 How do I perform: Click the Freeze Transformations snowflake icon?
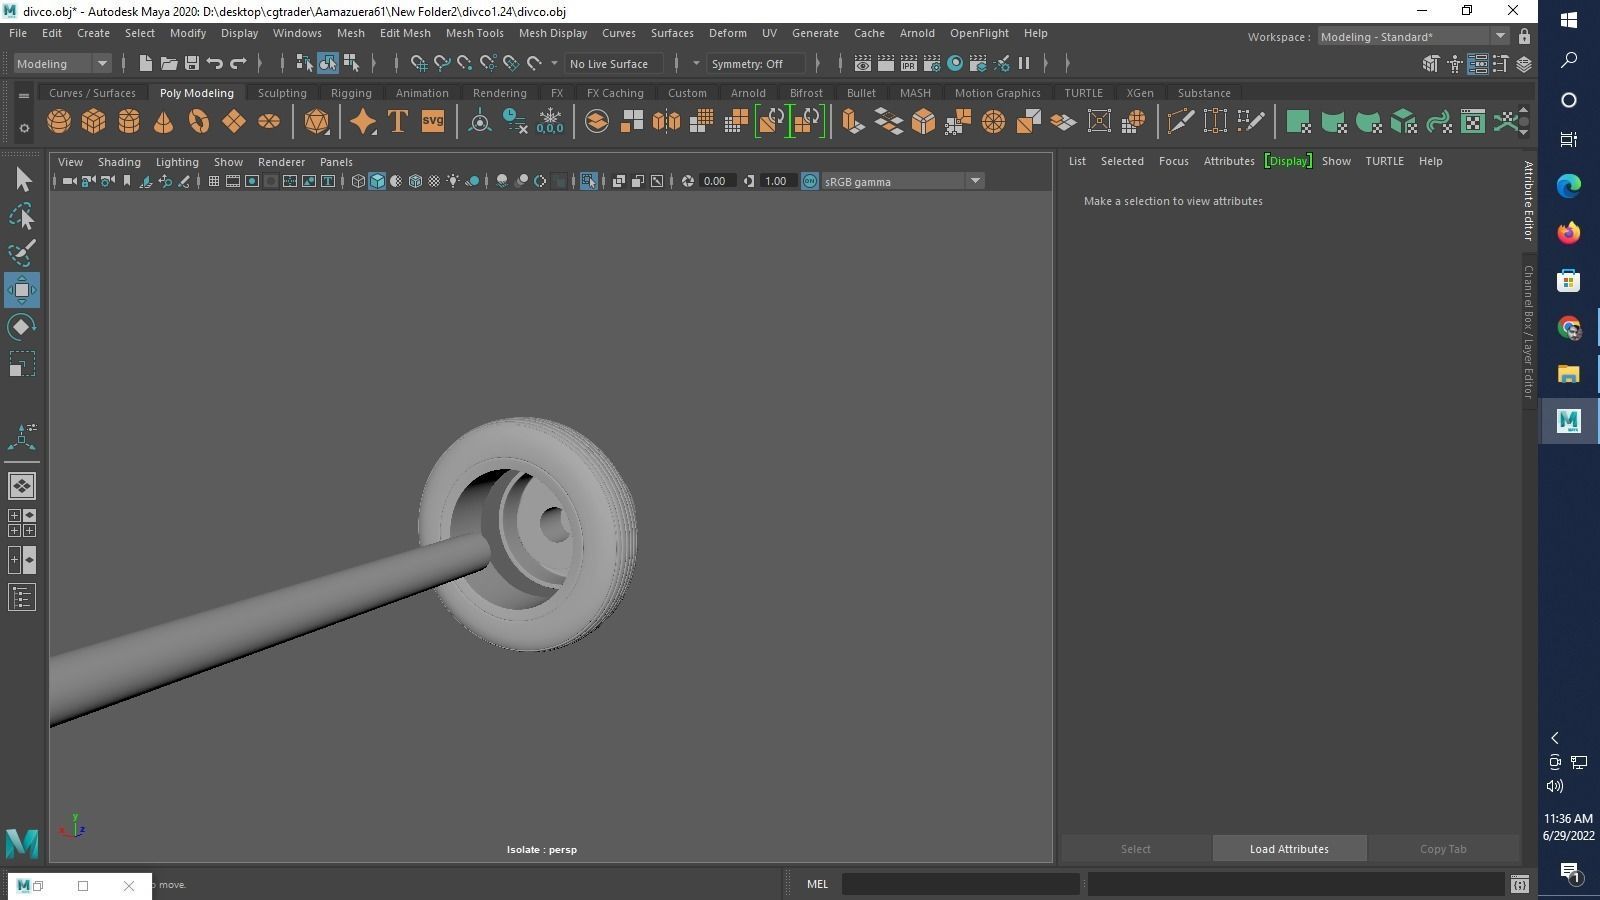point(550,122)
